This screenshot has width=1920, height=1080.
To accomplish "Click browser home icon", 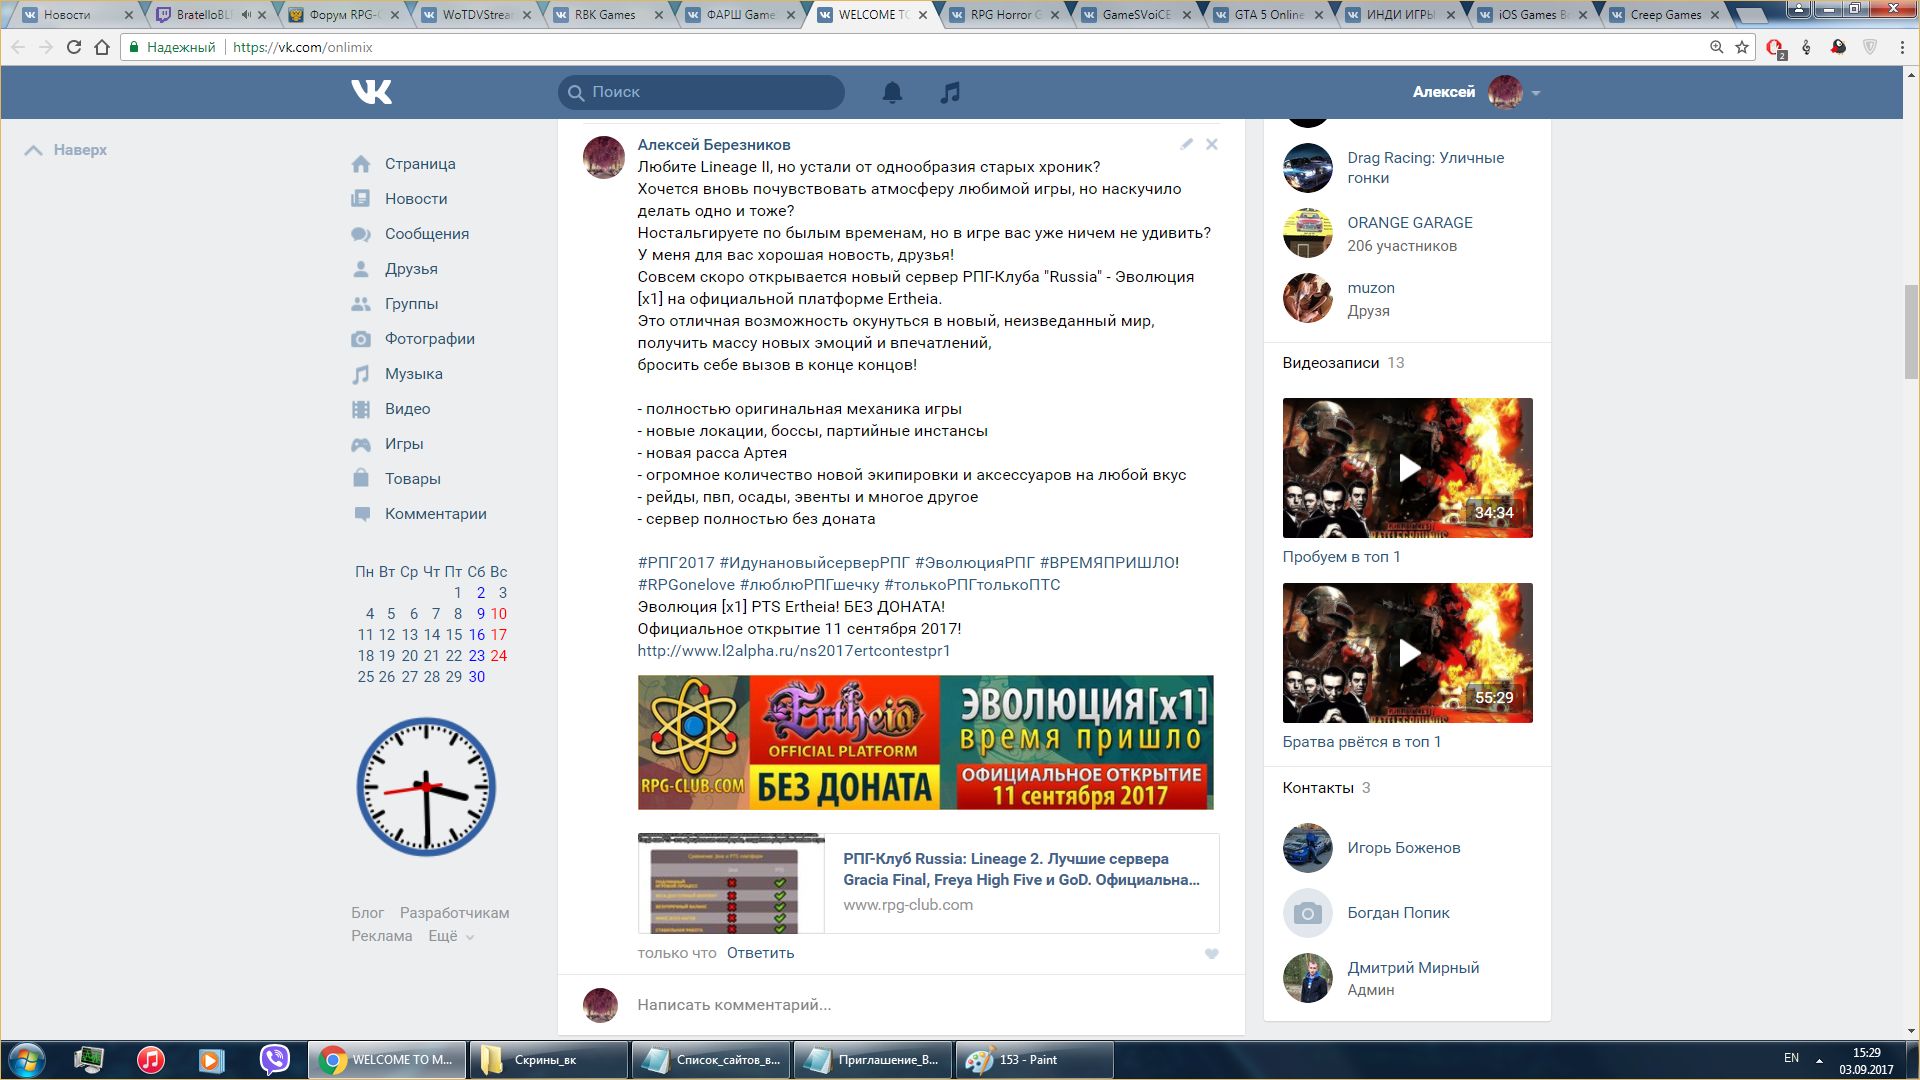I will pos(102,47).
